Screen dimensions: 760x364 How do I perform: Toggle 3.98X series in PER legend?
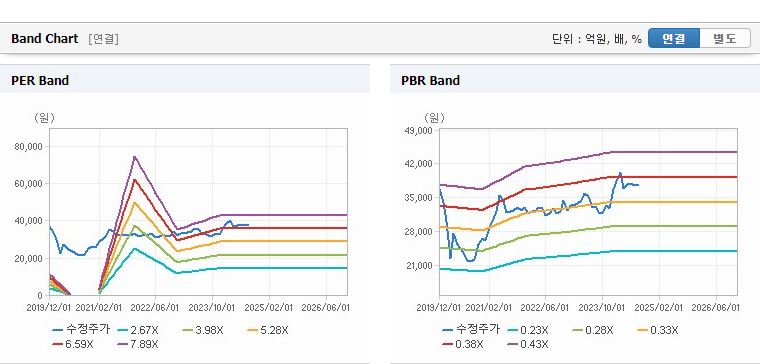[203, 330]
